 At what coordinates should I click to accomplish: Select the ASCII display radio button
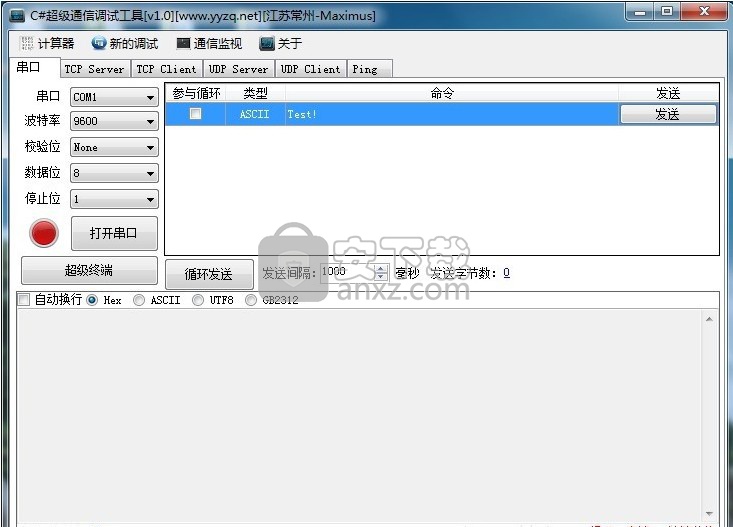(x=139, y=300)
